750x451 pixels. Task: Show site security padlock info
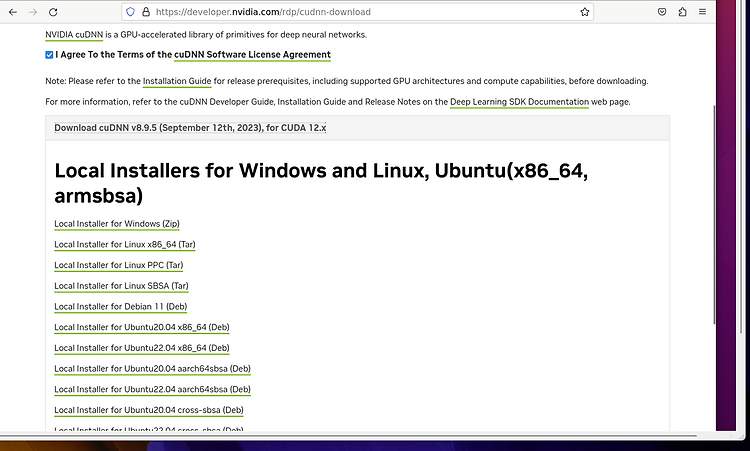146,12
